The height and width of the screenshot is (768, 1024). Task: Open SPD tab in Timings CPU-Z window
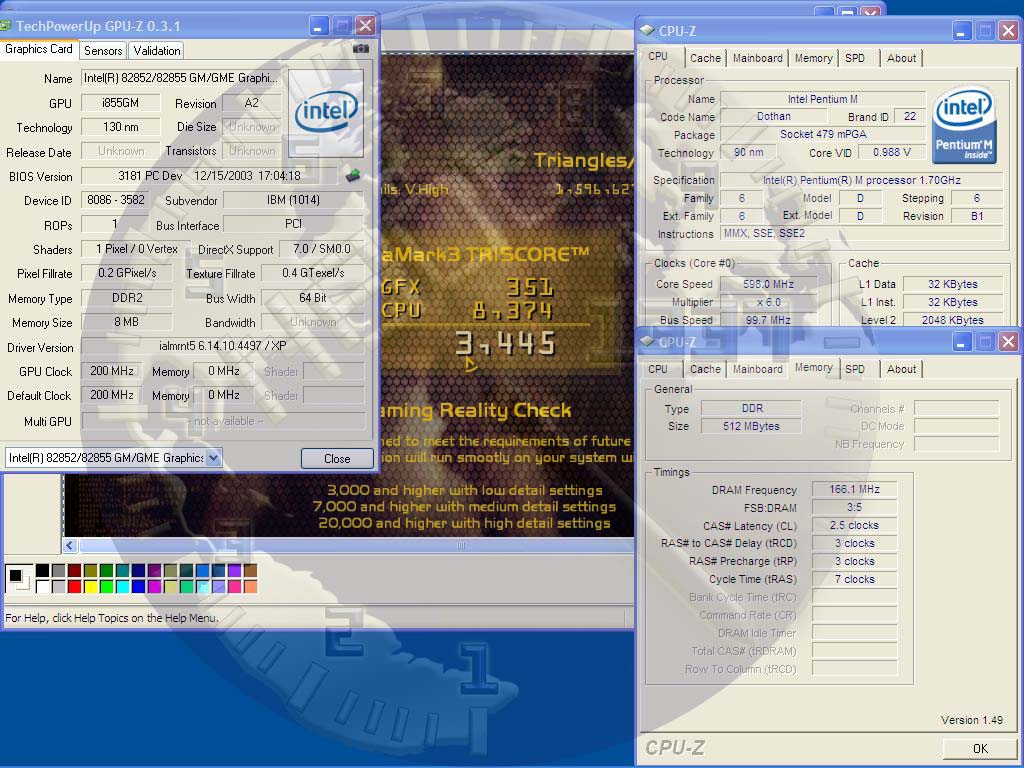855,369
